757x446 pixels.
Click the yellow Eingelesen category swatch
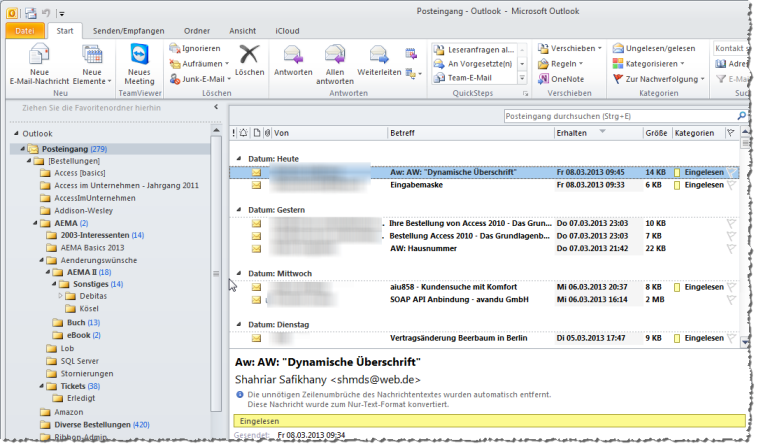pos(677,172)
